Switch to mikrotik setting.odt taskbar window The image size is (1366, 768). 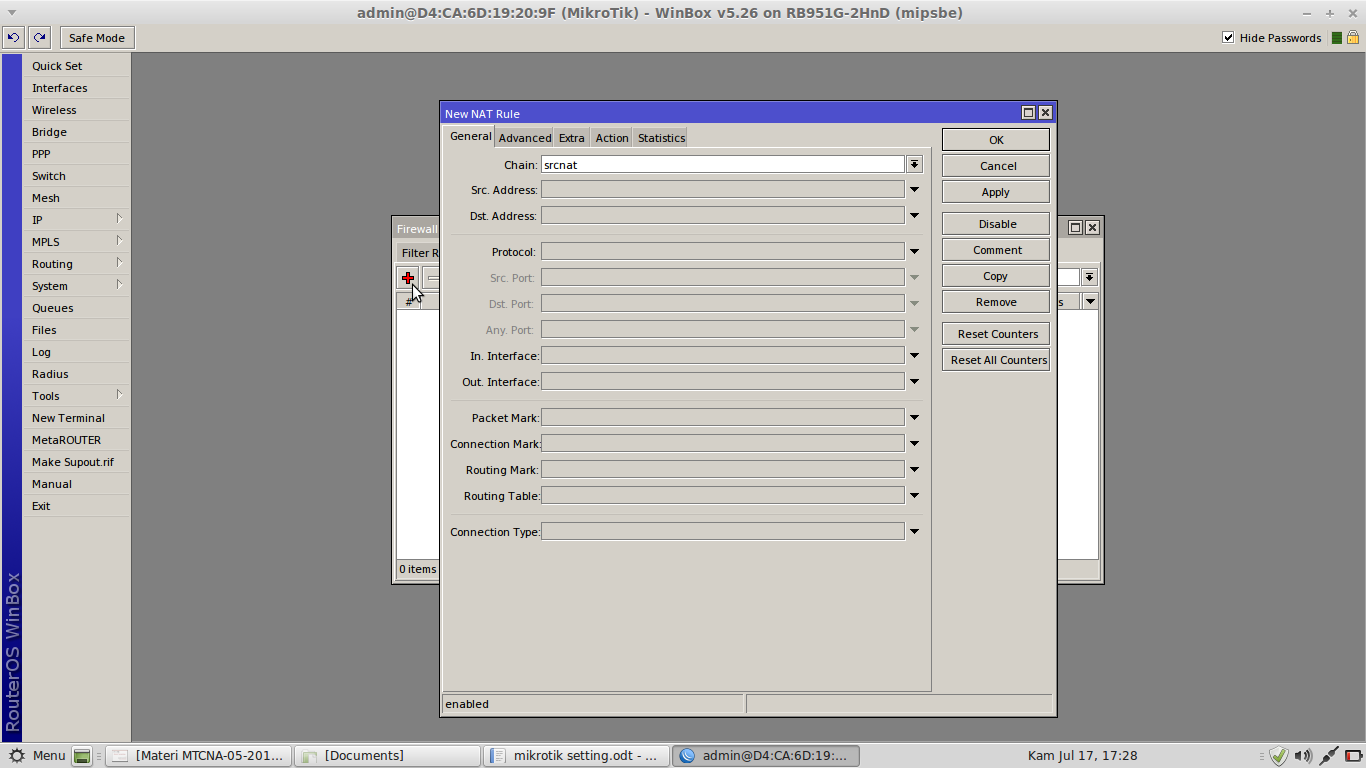576,756
